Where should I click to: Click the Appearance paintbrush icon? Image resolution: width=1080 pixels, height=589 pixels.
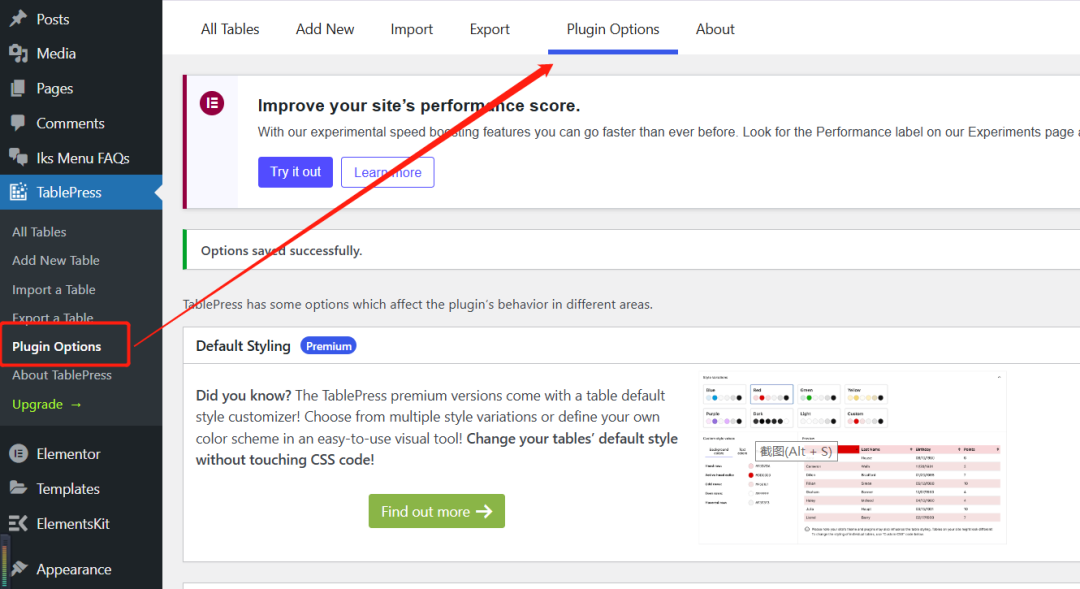(x=19, y=568)
